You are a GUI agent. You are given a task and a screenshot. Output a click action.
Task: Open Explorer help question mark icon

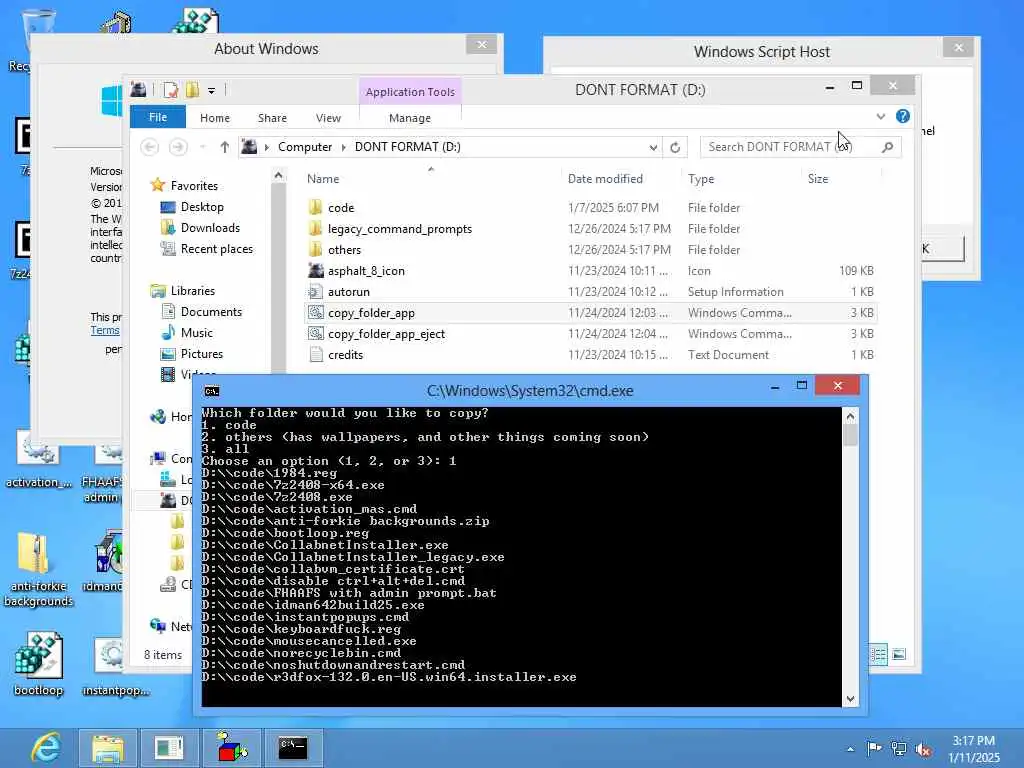coord(903,116)
